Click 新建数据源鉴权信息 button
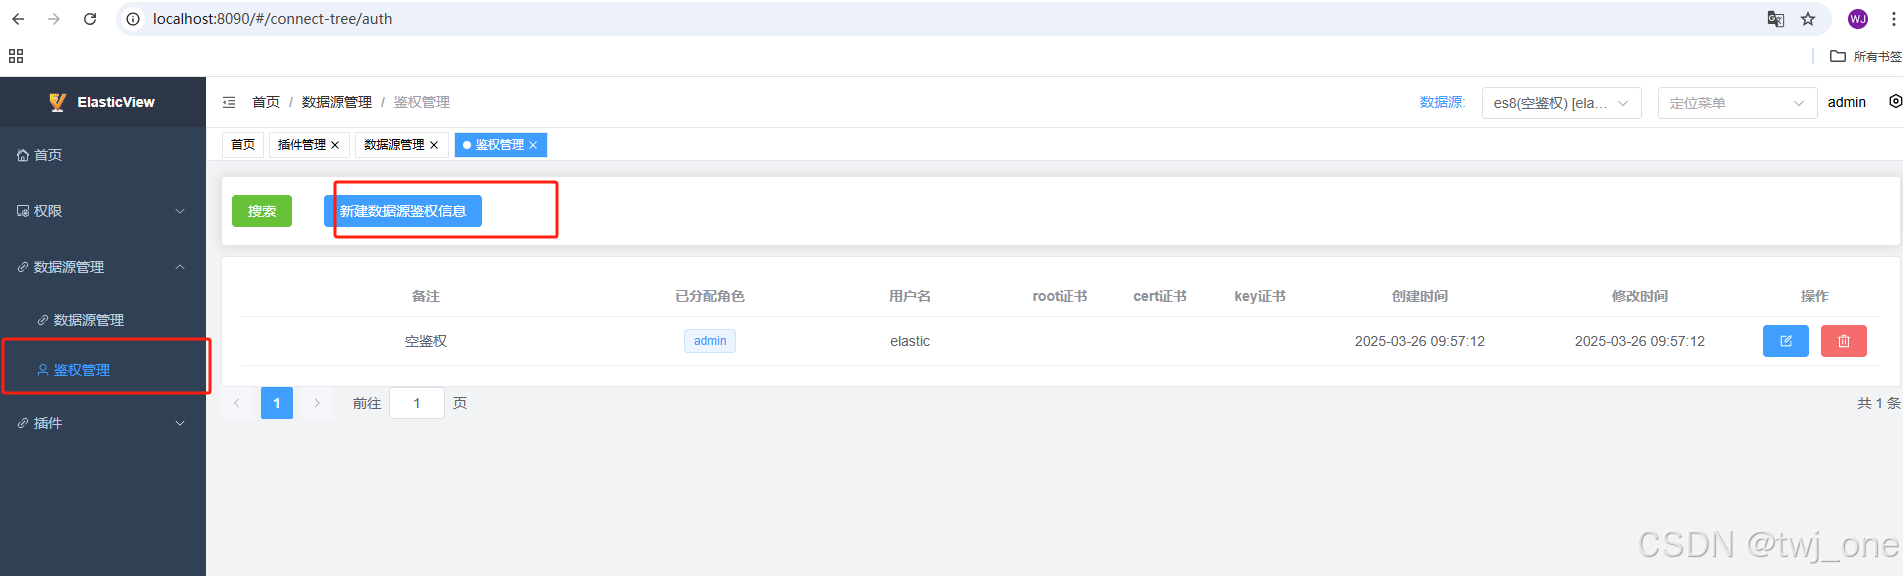Viewport: 1903px width, 576px height. point(403,211)
